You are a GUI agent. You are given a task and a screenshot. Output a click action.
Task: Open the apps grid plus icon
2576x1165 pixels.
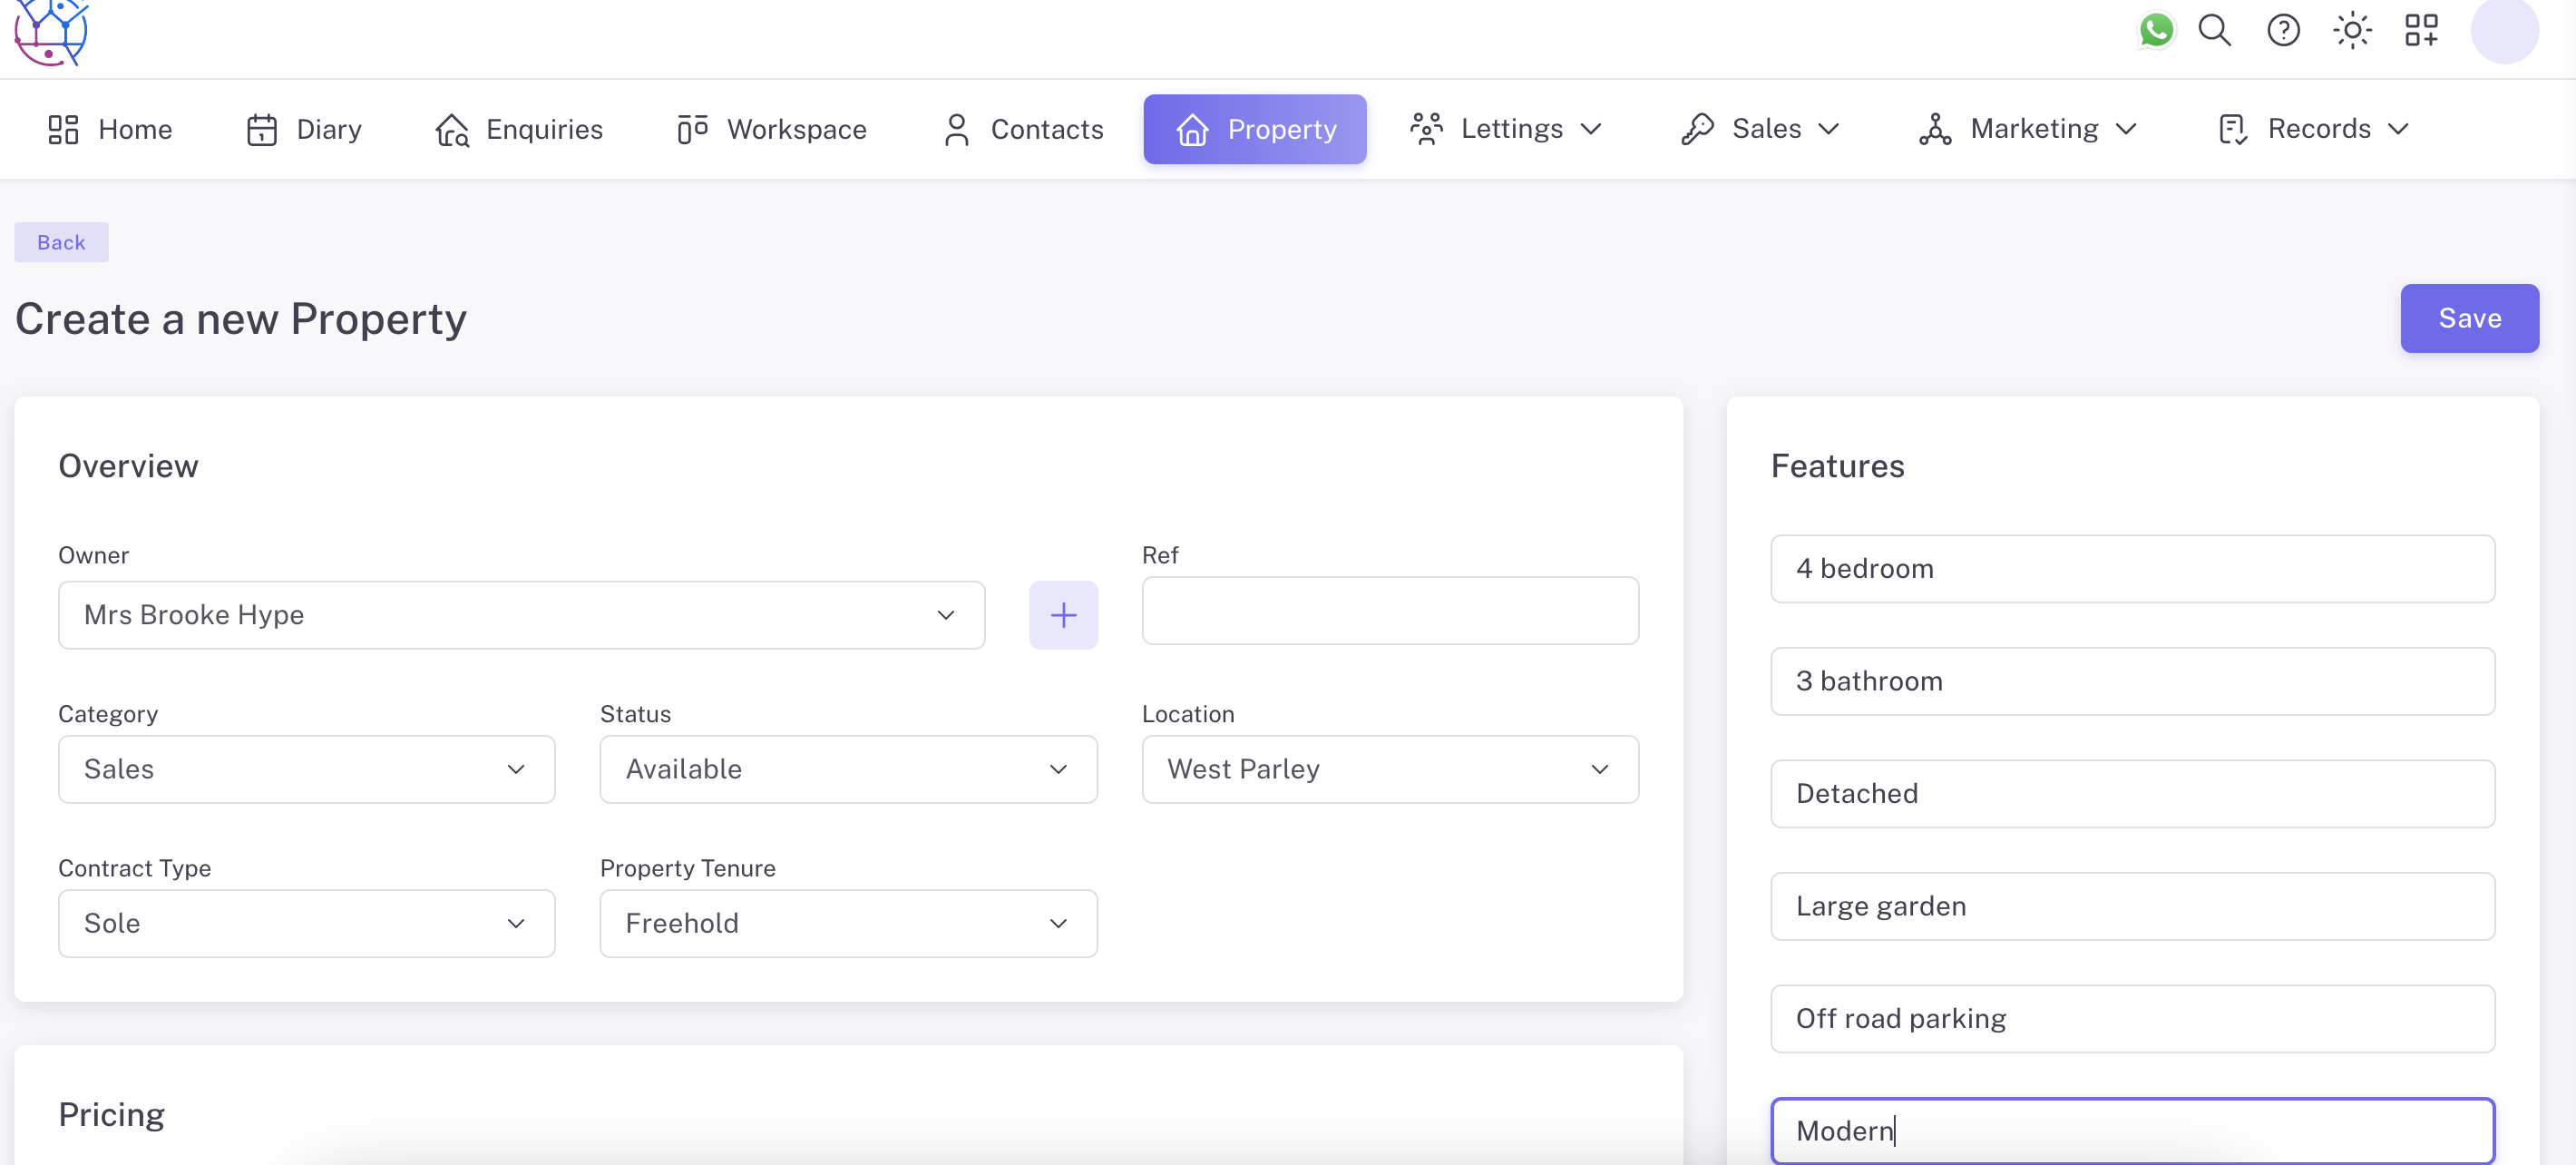pyautogui.click(x=2421, y=30)
